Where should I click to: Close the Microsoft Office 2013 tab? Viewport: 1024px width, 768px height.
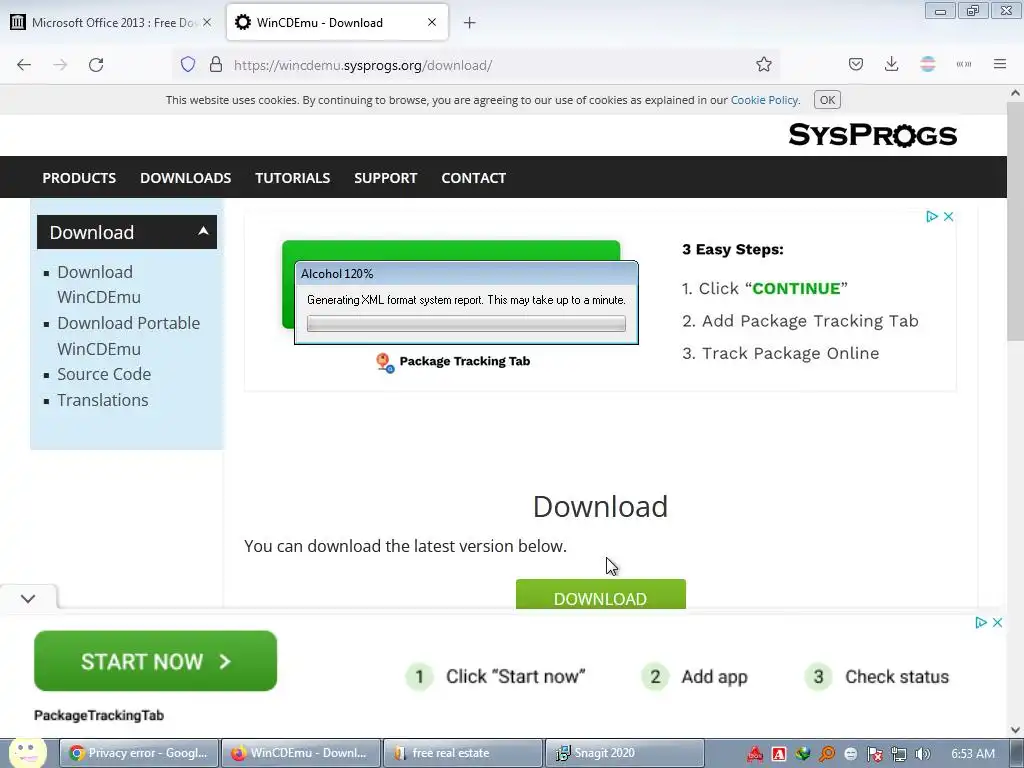206,22
